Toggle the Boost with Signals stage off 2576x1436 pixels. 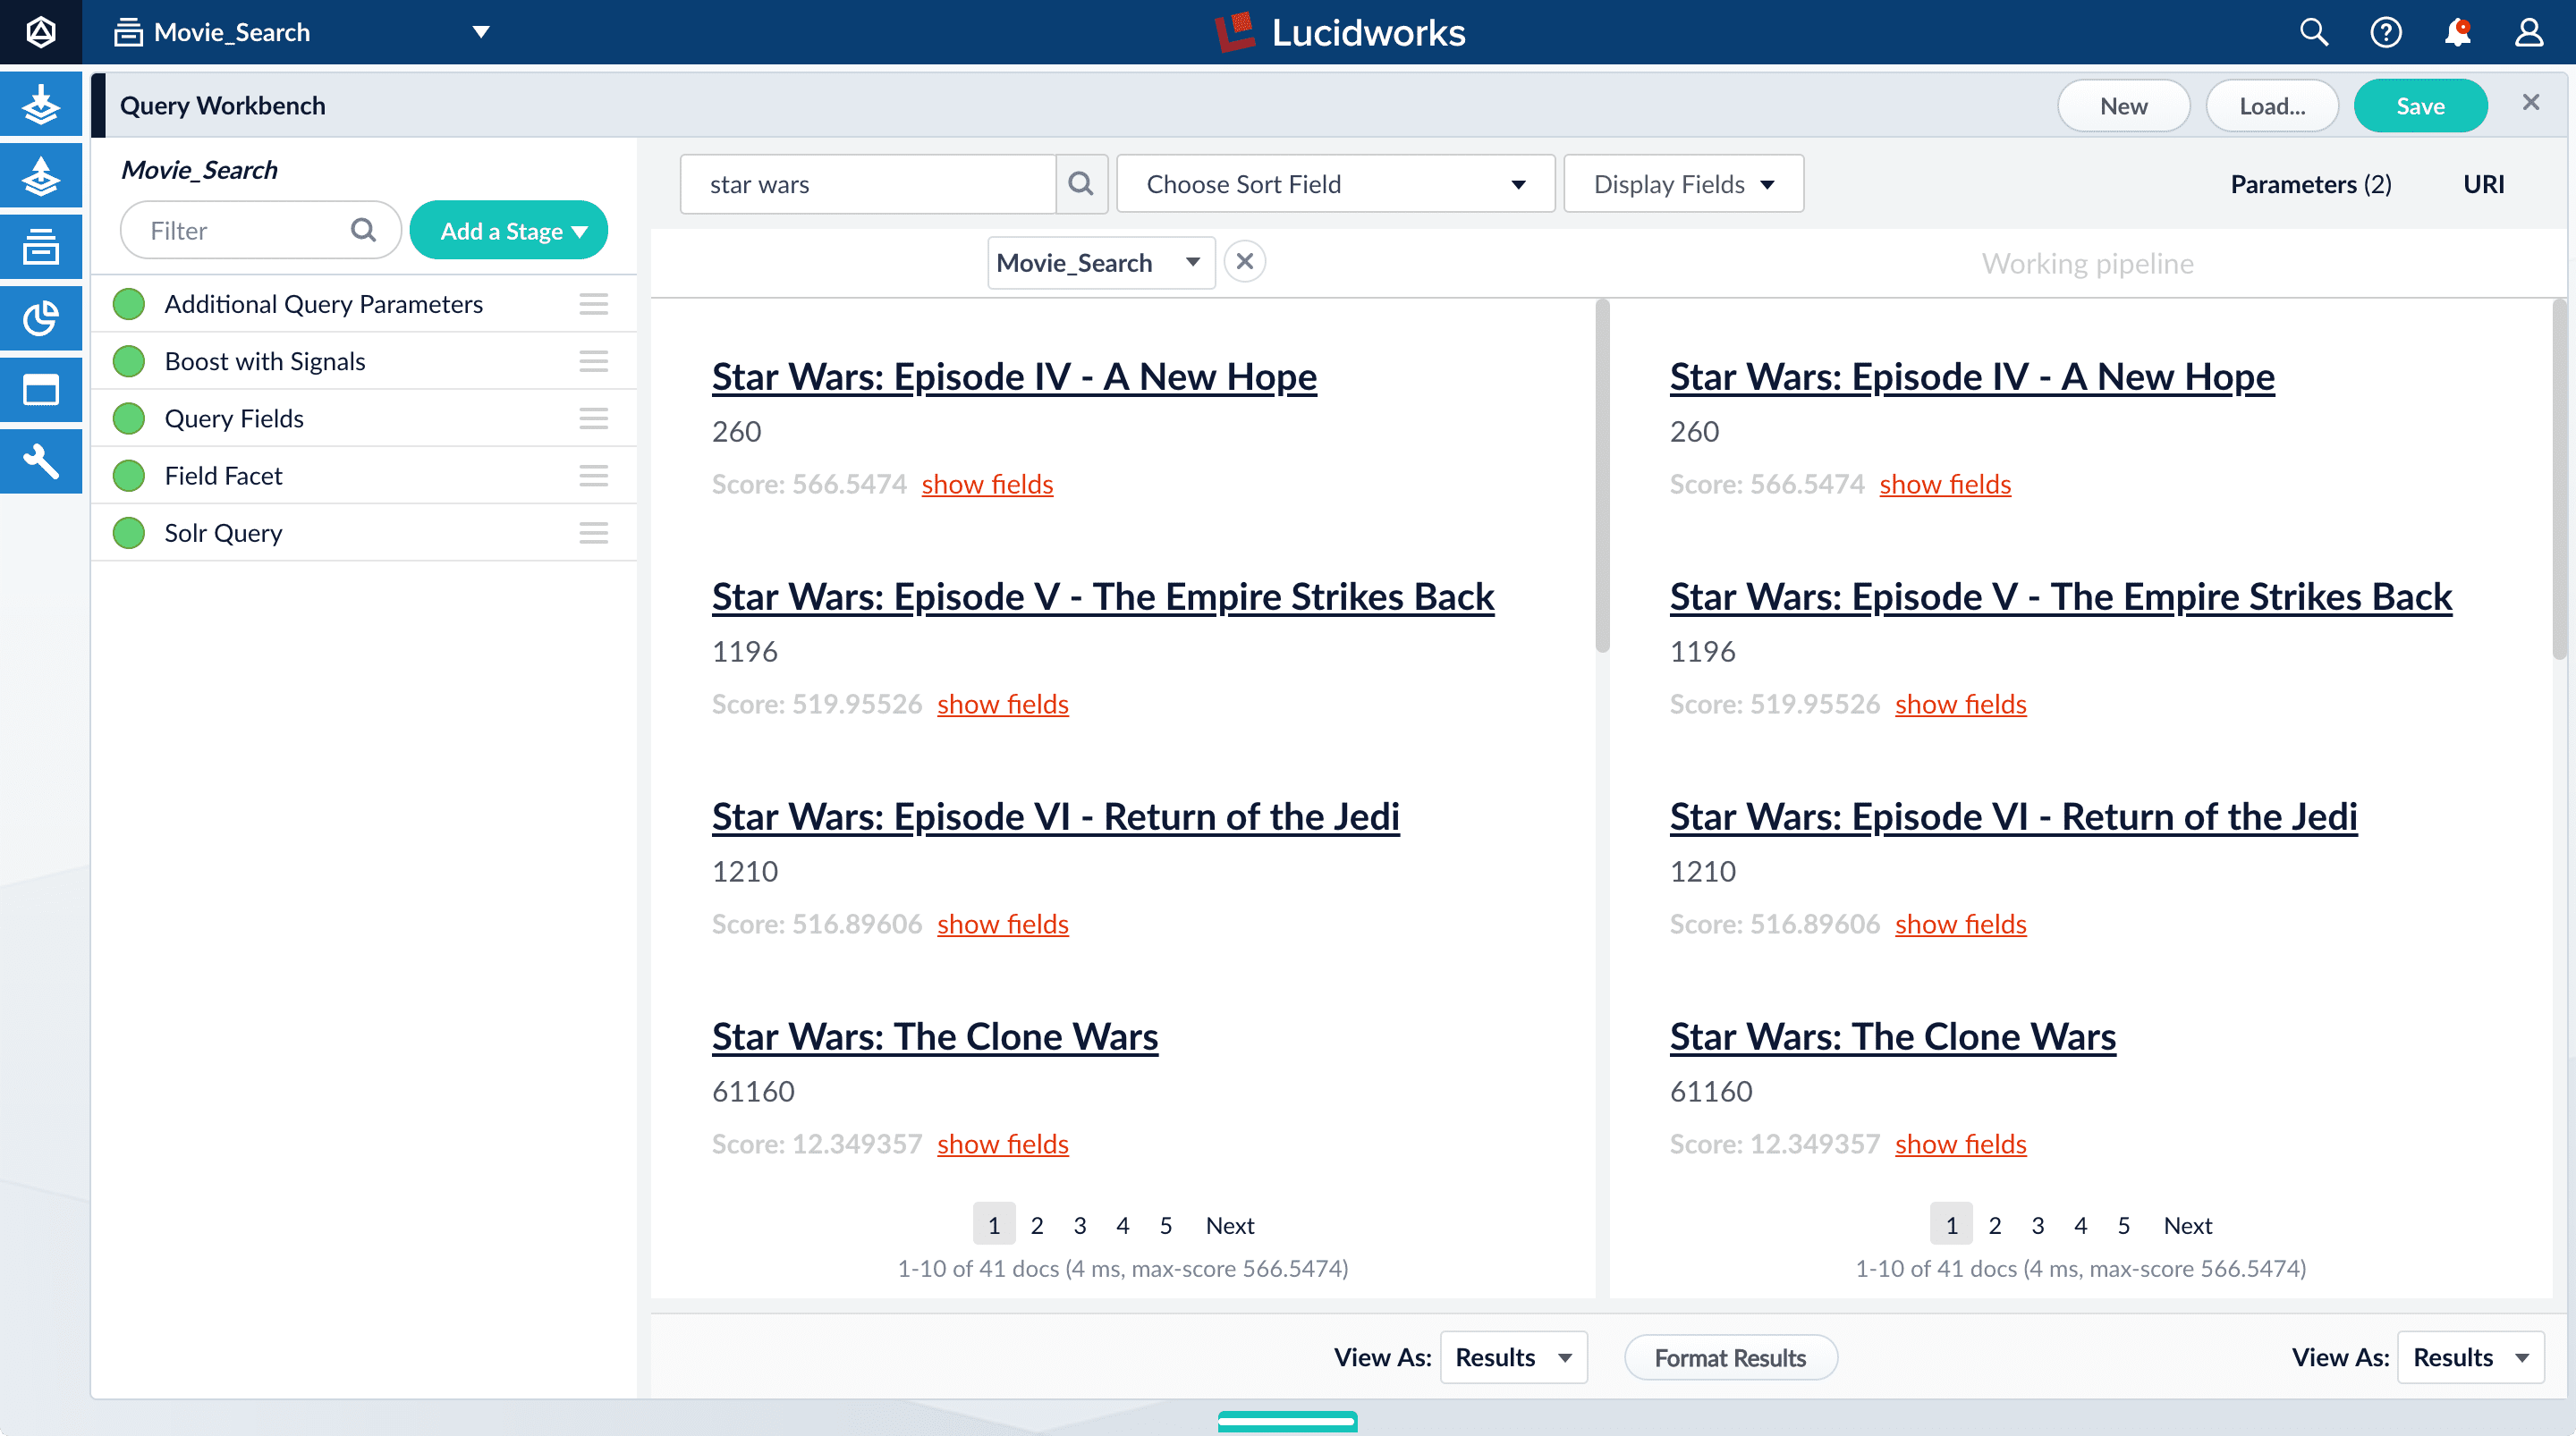pyautogui.click(x=129, y=361)
